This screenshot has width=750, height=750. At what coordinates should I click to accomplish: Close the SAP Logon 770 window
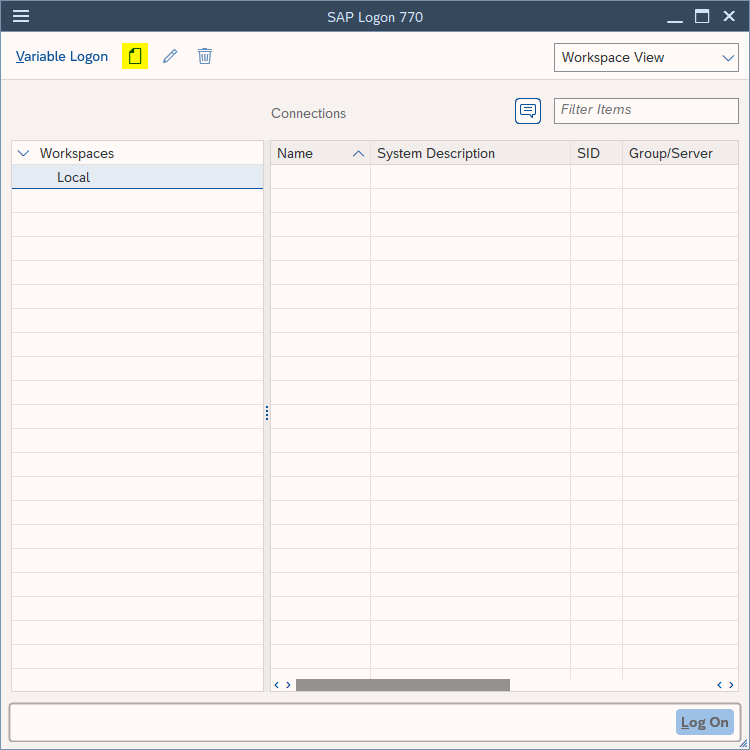tap(729, 16)
